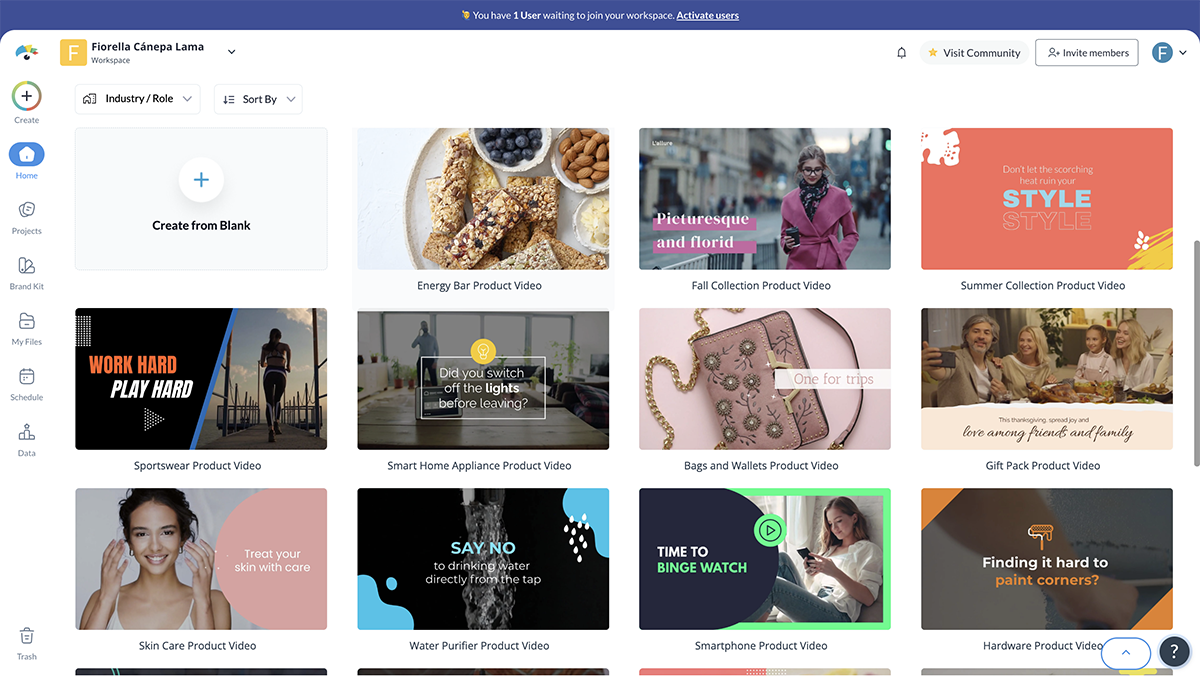
Task: Open Smart Home Appliance Product Video thumbnail
Action: tap(483, 379)
